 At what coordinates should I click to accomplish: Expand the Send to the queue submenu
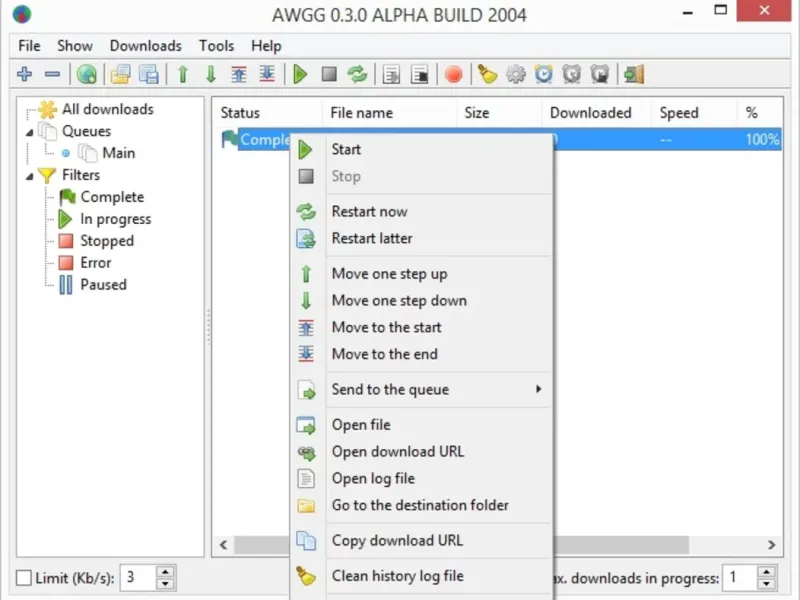point(421,390)
